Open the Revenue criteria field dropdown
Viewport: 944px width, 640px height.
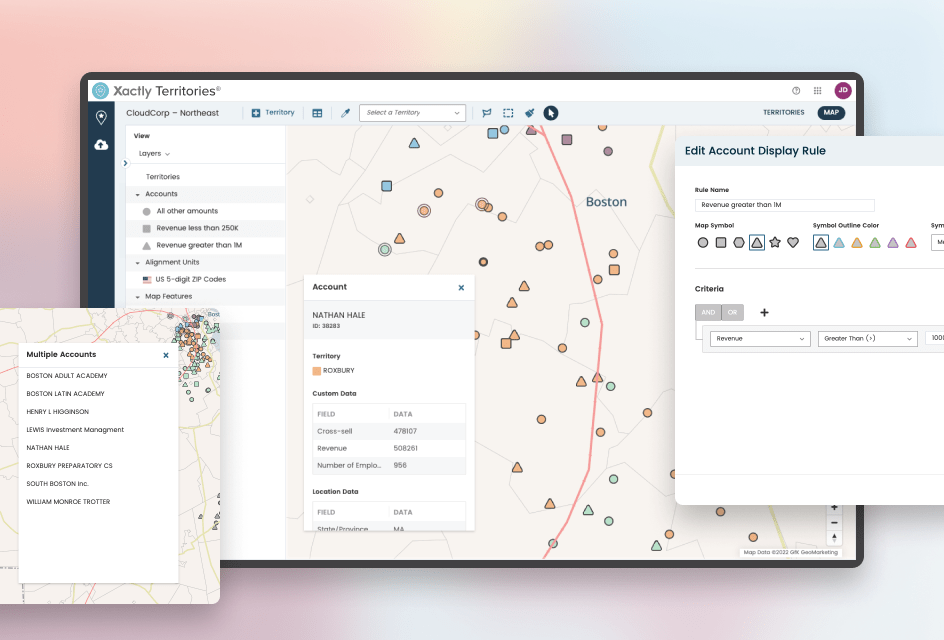[x=759, y=339]
